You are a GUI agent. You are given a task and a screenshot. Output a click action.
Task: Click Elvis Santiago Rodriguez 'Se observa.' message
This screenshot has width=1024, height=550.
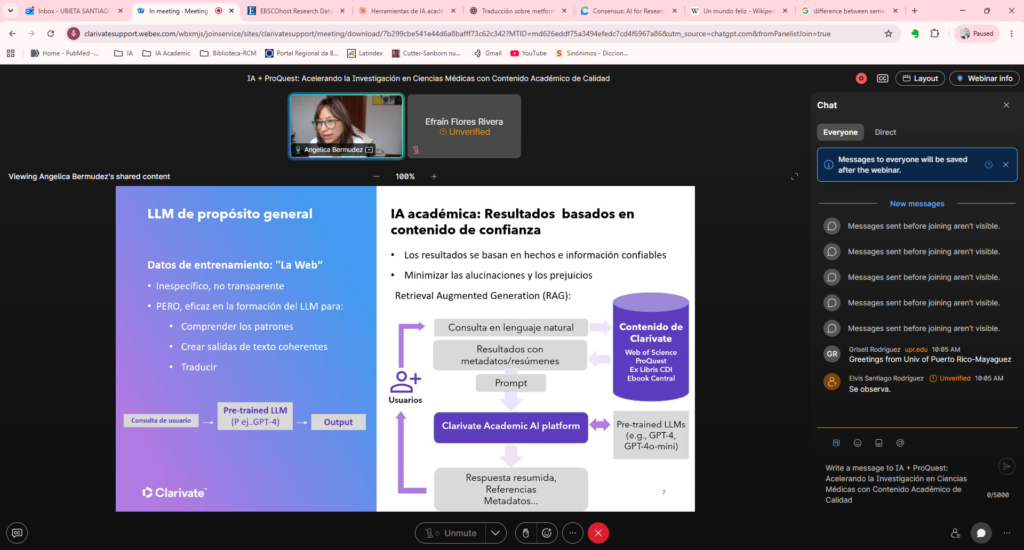coord(869,389)
